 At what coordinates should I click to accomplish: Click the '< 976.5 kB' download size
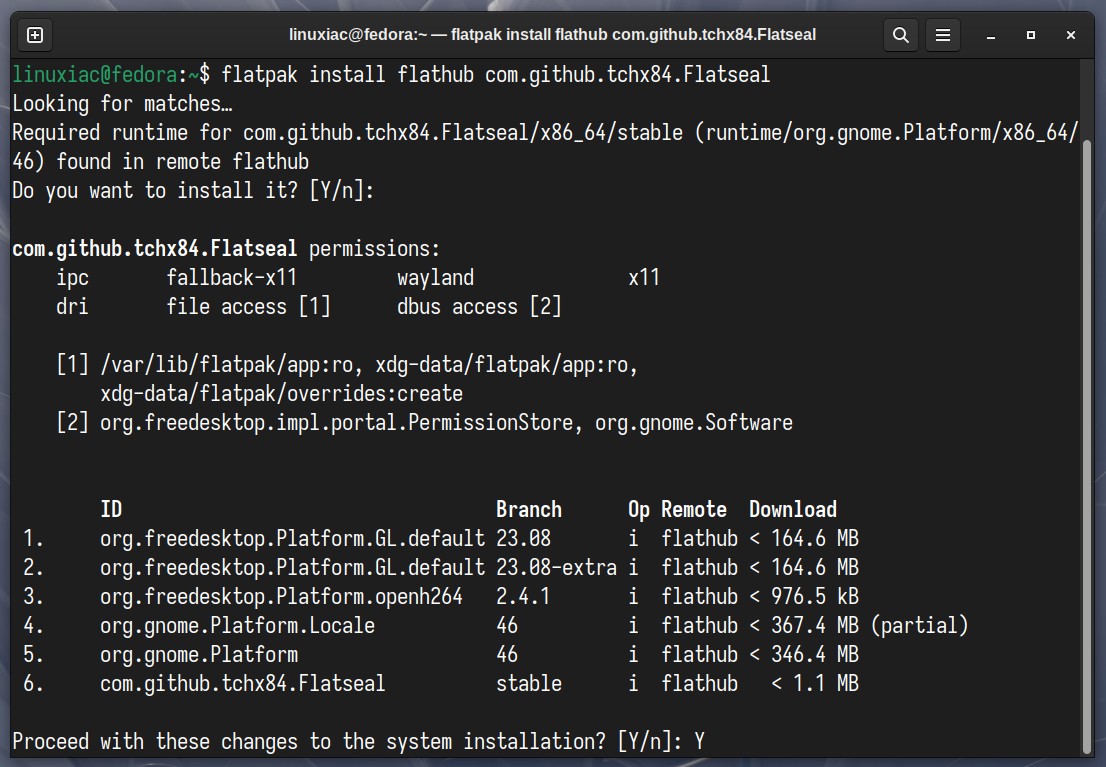pyautogui.click(x=803, y=596)
